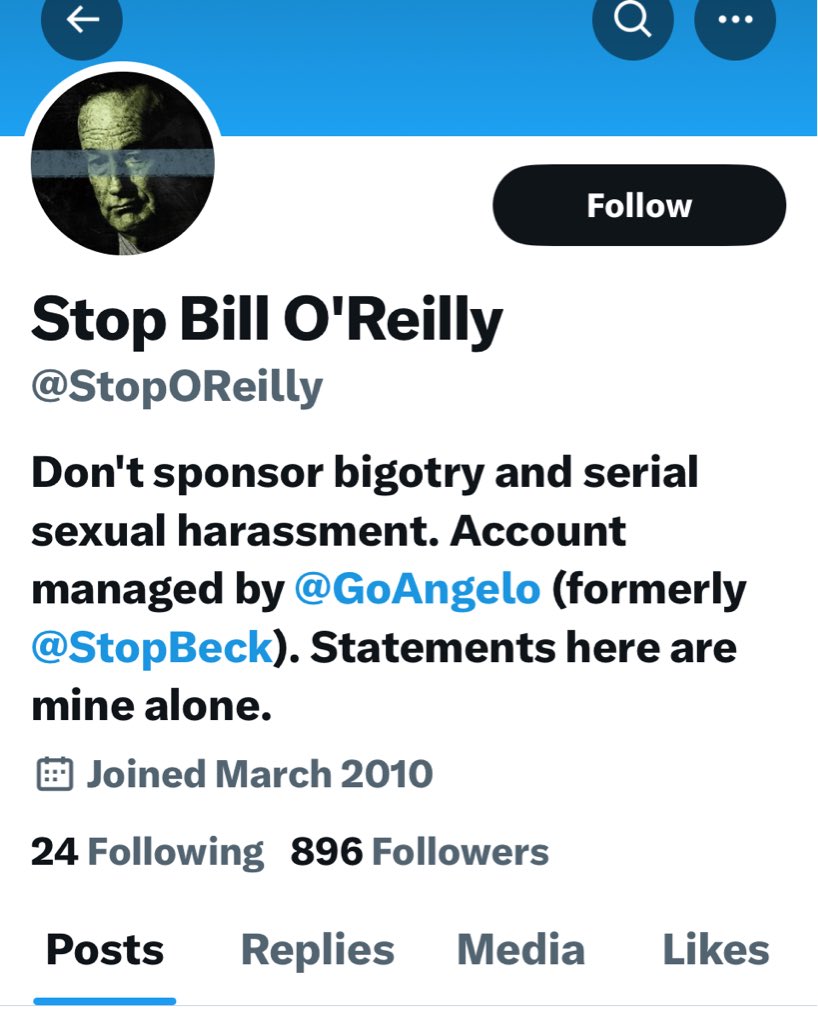Image resolution: width=818 pixels, height=1024 pixels.
Task: Open the Media tab
Action: coord(520,949)
